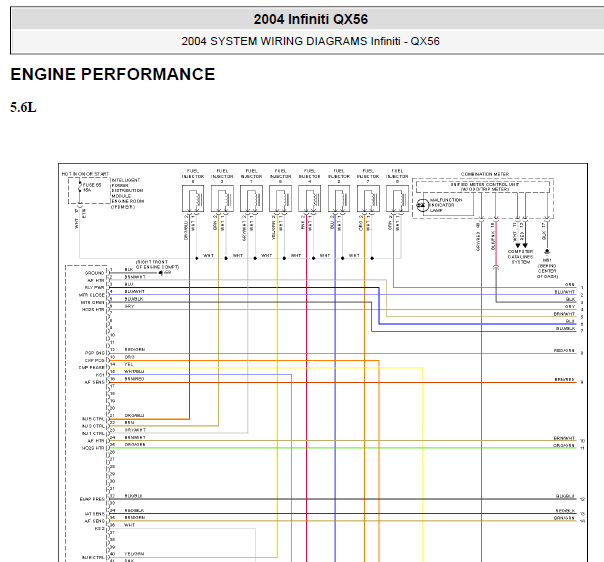Click the 'BLU/WHT' wire label at pin 4

coord(134,292)
